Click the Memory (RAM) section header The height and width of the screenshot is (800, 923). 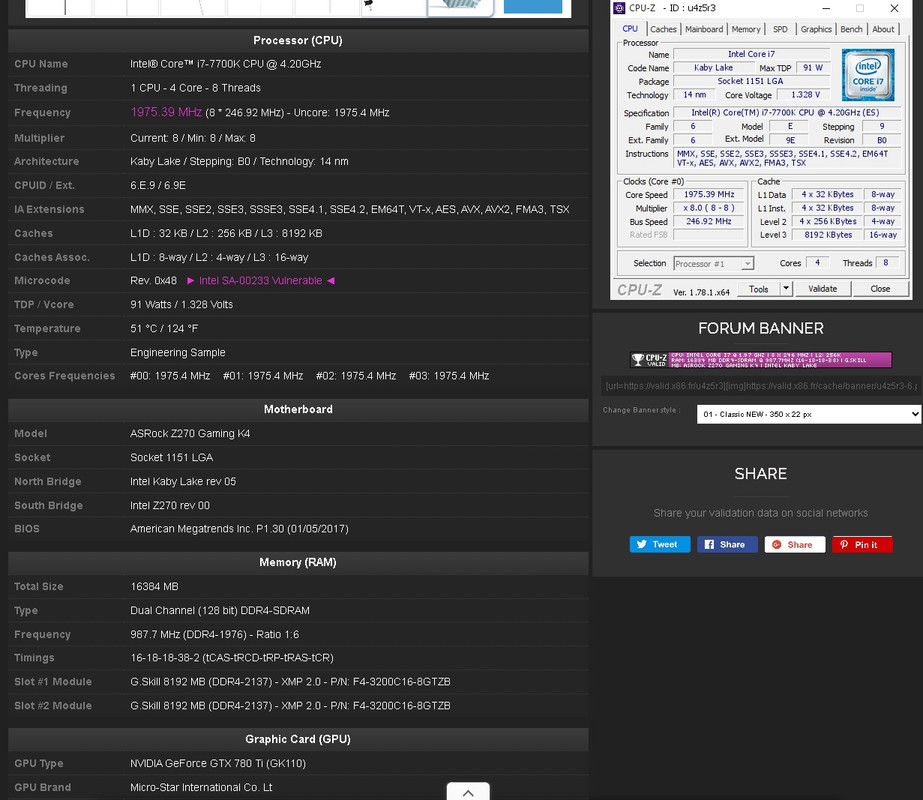pos(298,562)
